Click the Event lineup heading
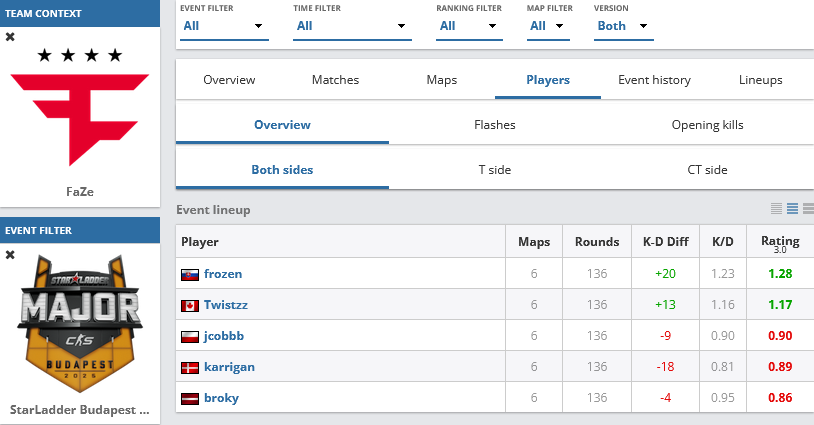The image size is (814, 425). pyautogui.click(x=213, y=210)
